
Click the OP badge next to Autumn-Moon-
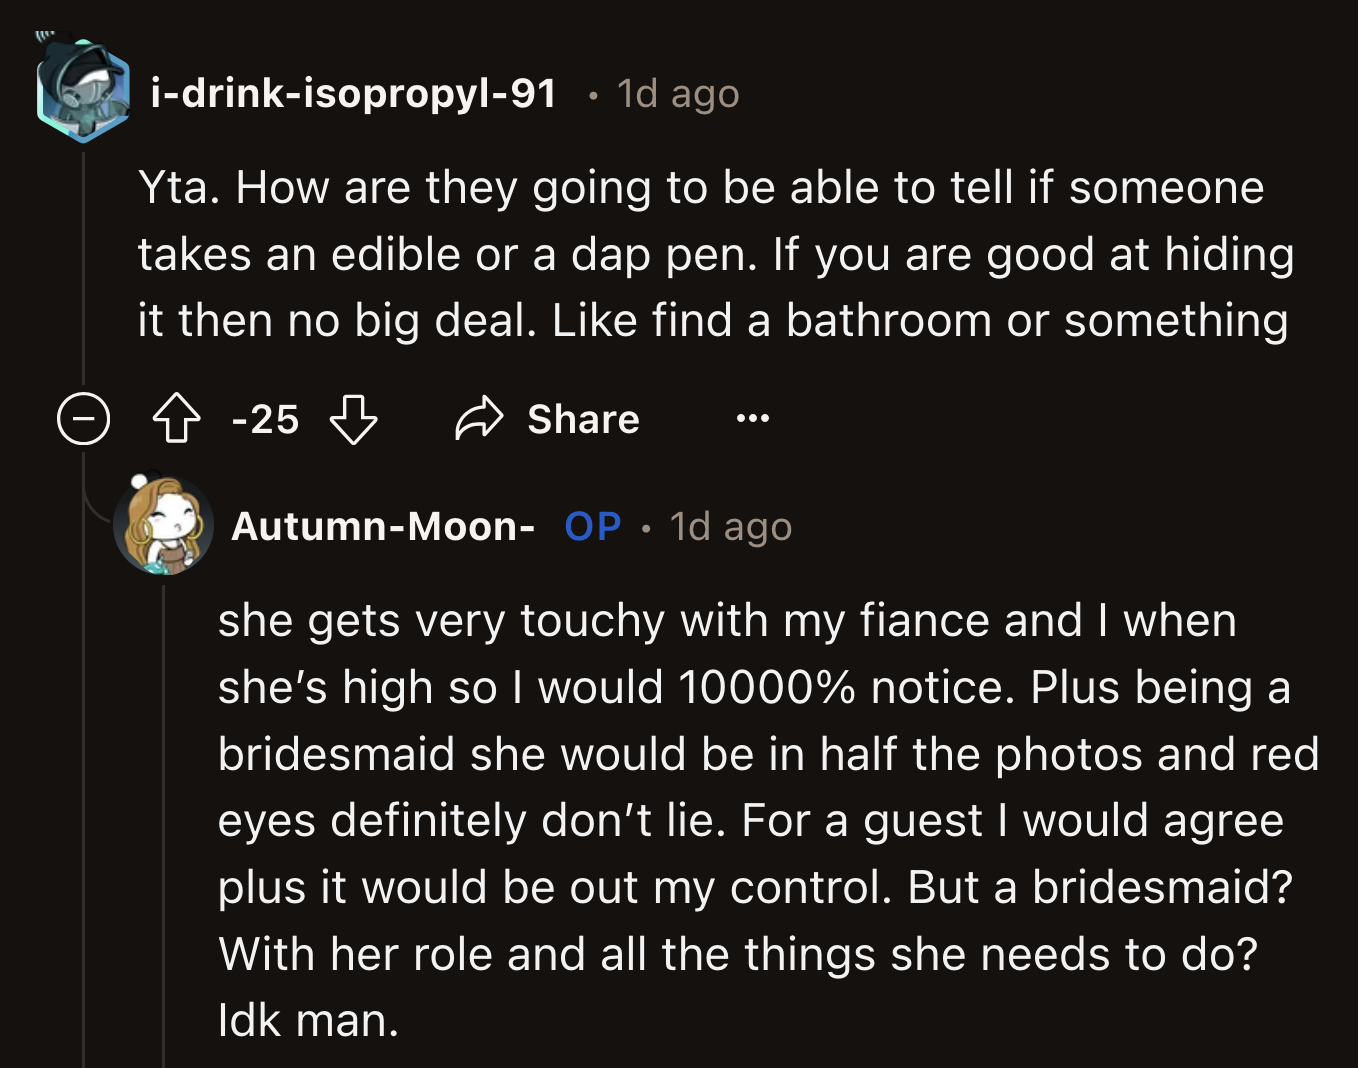tap(592, 526)
